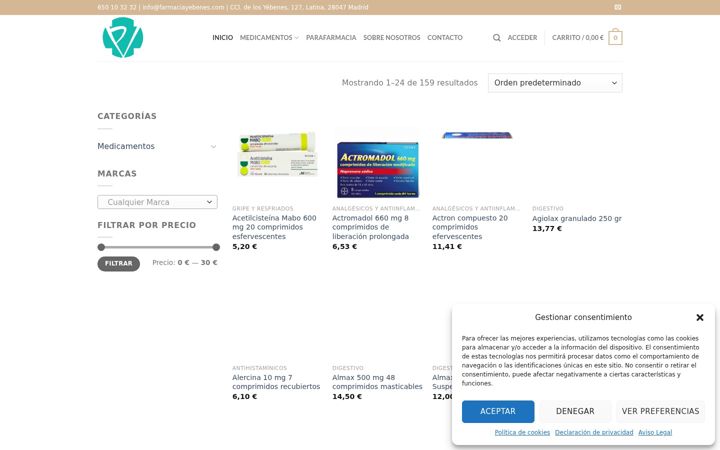Click ACCEDER to log in
720x450 pixels.
522,38
